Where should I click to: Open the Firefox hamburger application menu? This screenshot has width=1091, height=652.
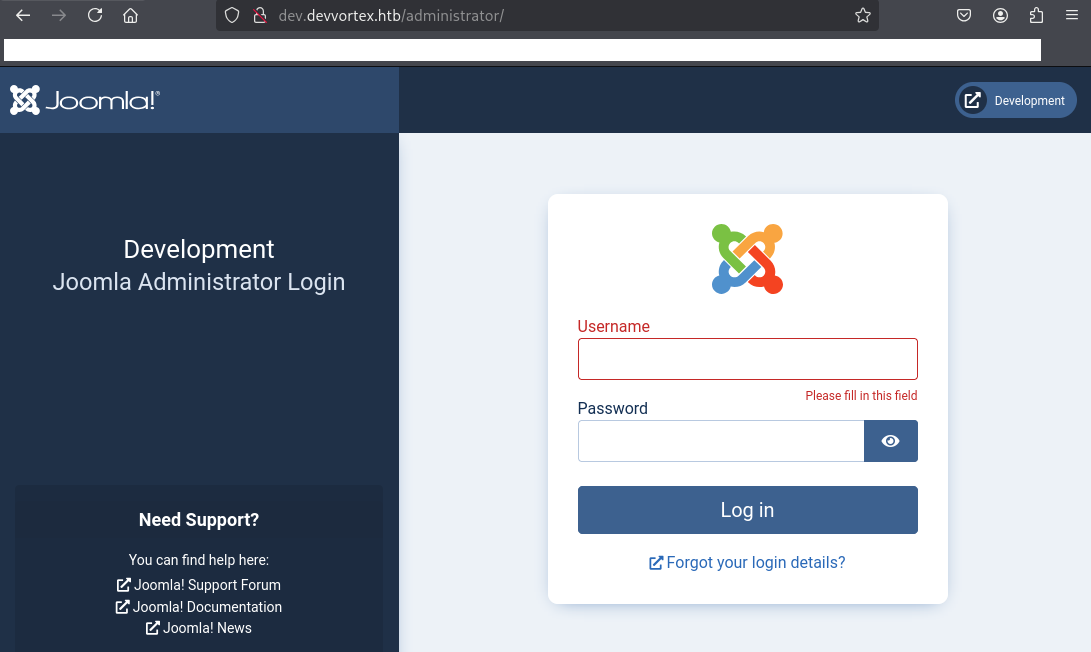(1071, 15)
